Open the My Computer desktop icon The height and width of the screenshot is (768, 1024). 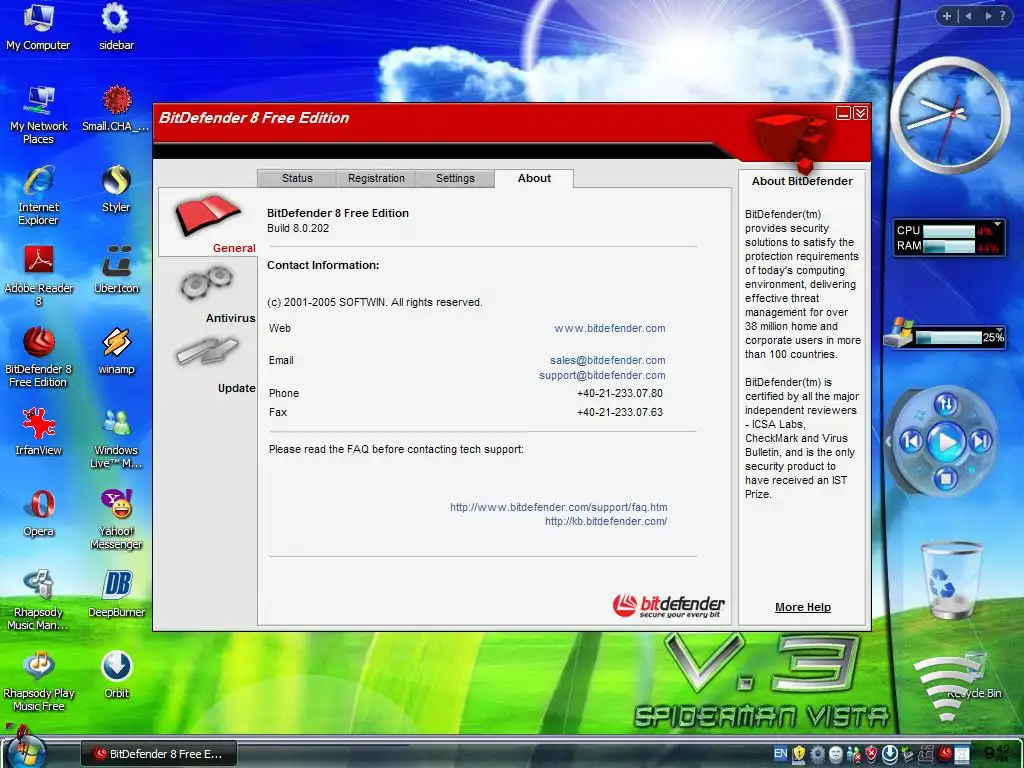point(38,26)
